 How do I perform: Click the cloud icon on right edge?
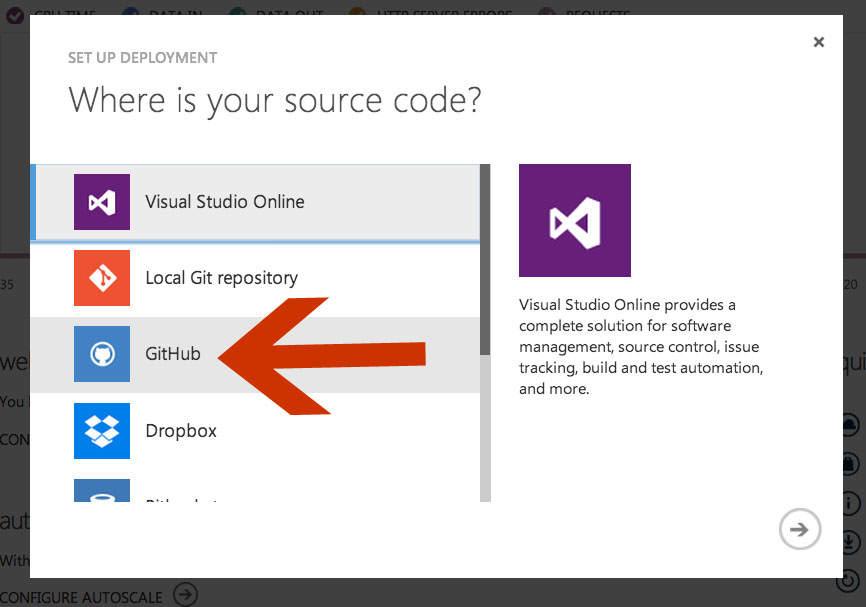848,424
